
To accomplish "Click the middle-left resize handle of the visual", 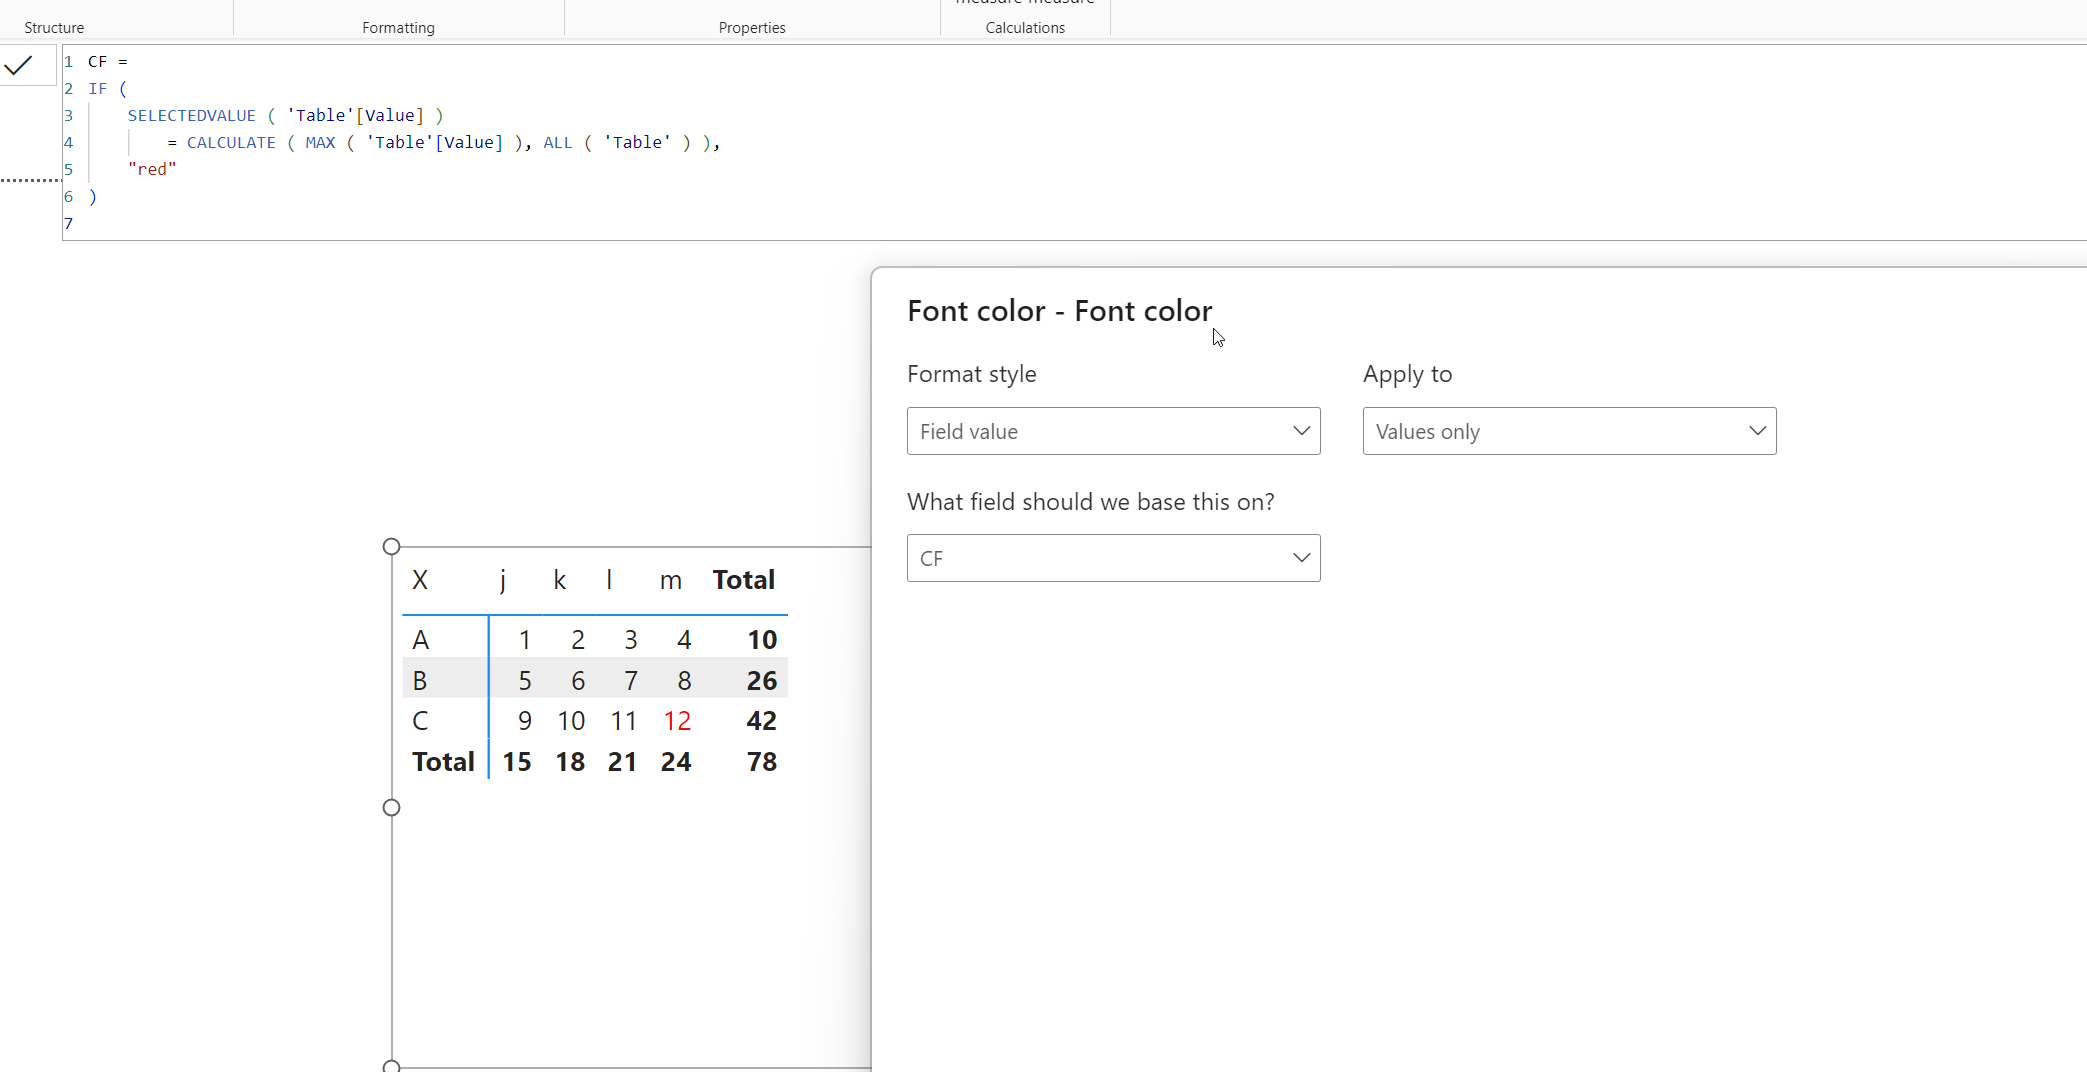I will tap(391, 807).
